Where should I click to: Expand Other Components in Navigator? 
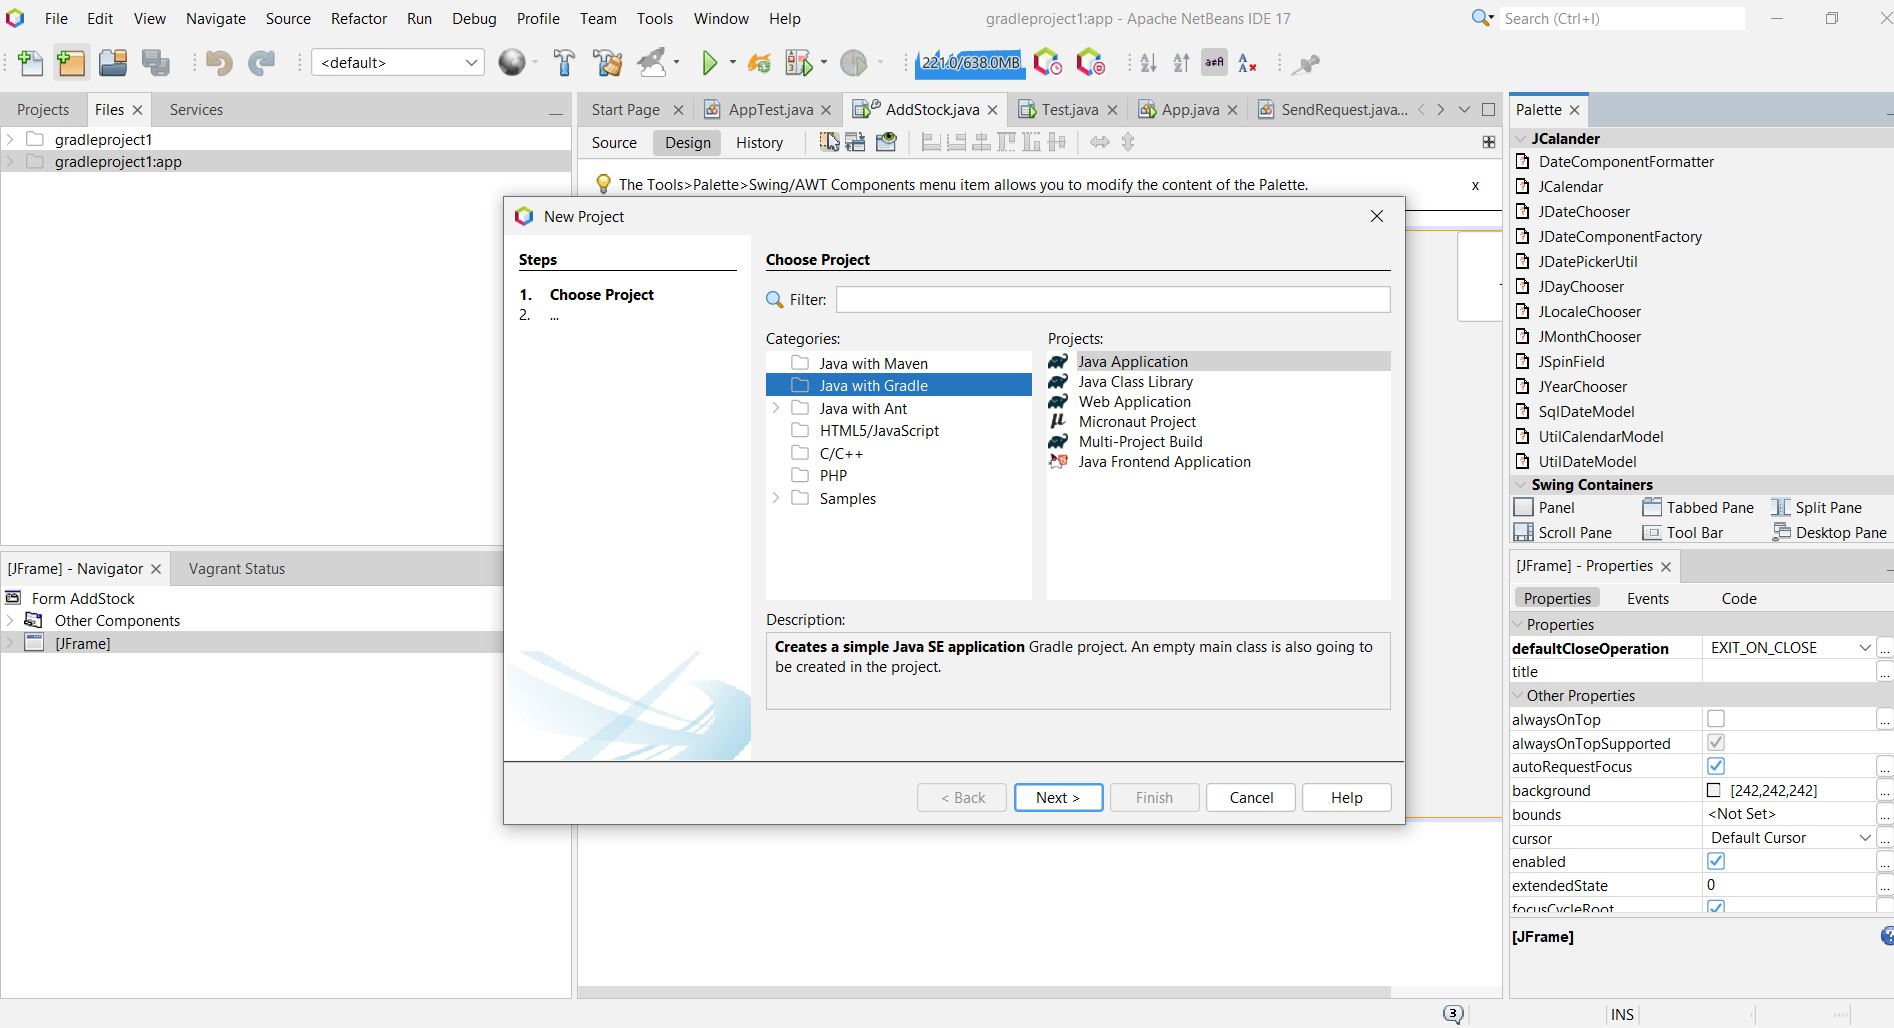tap(10, 620)
